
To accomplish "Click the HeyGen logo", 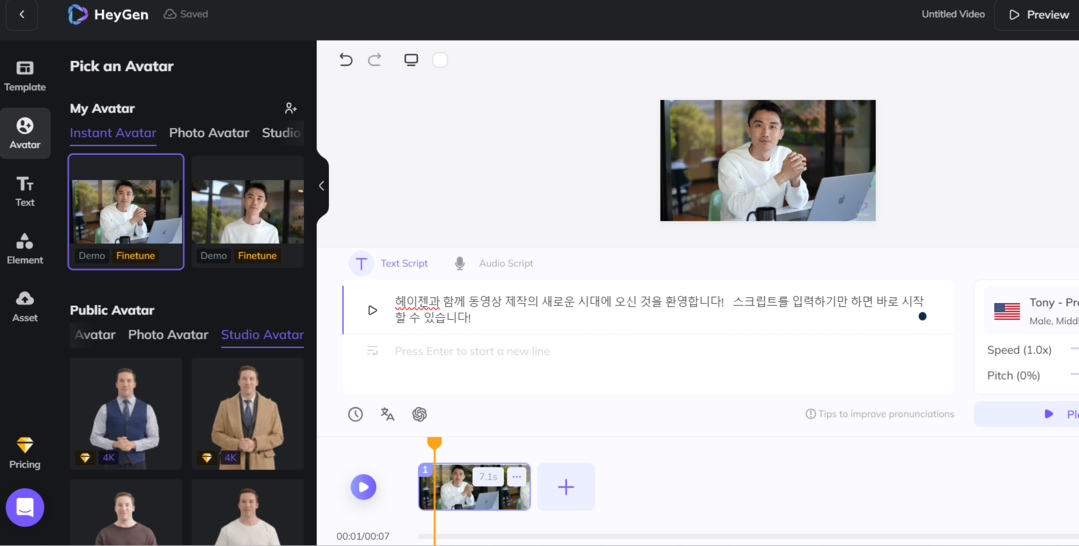I will tap(108, 14).
